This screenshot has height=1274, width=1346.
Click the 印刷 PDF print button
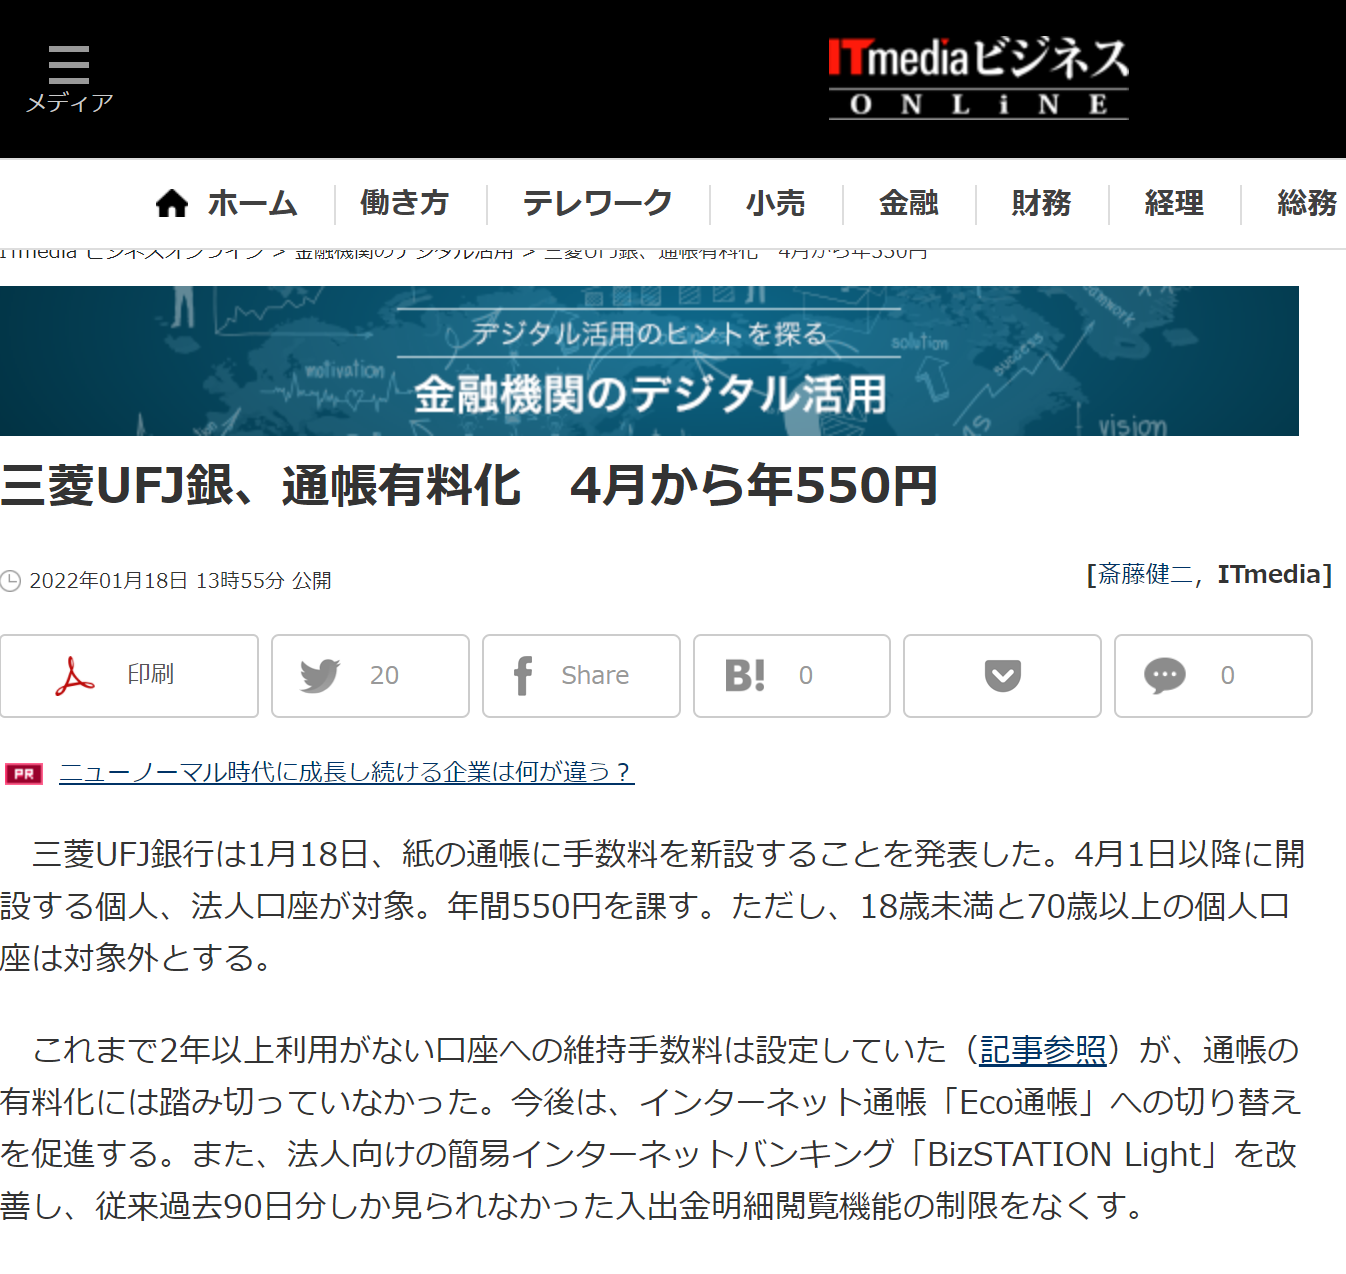coord(129,676)
